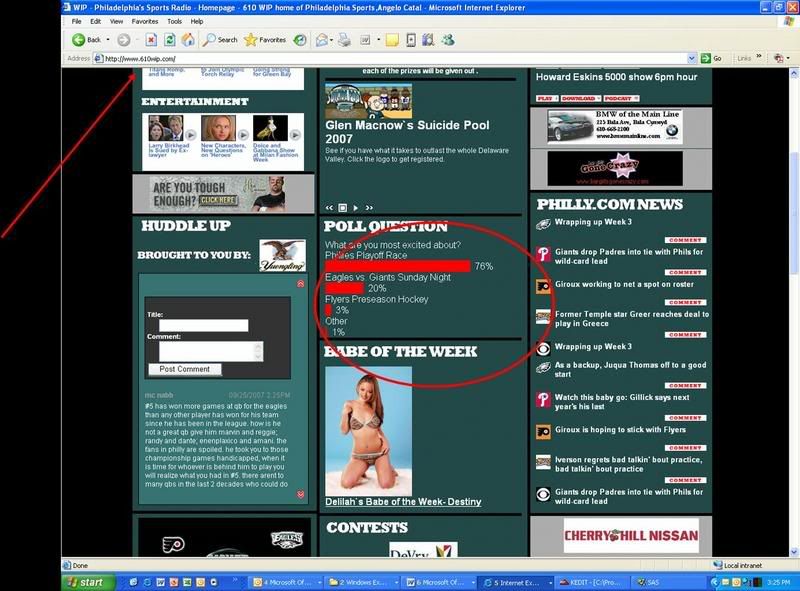This screenshot has width=800, height=591.
Task: Click the red down arrow in Huddle Up comments
Action: 301,494
